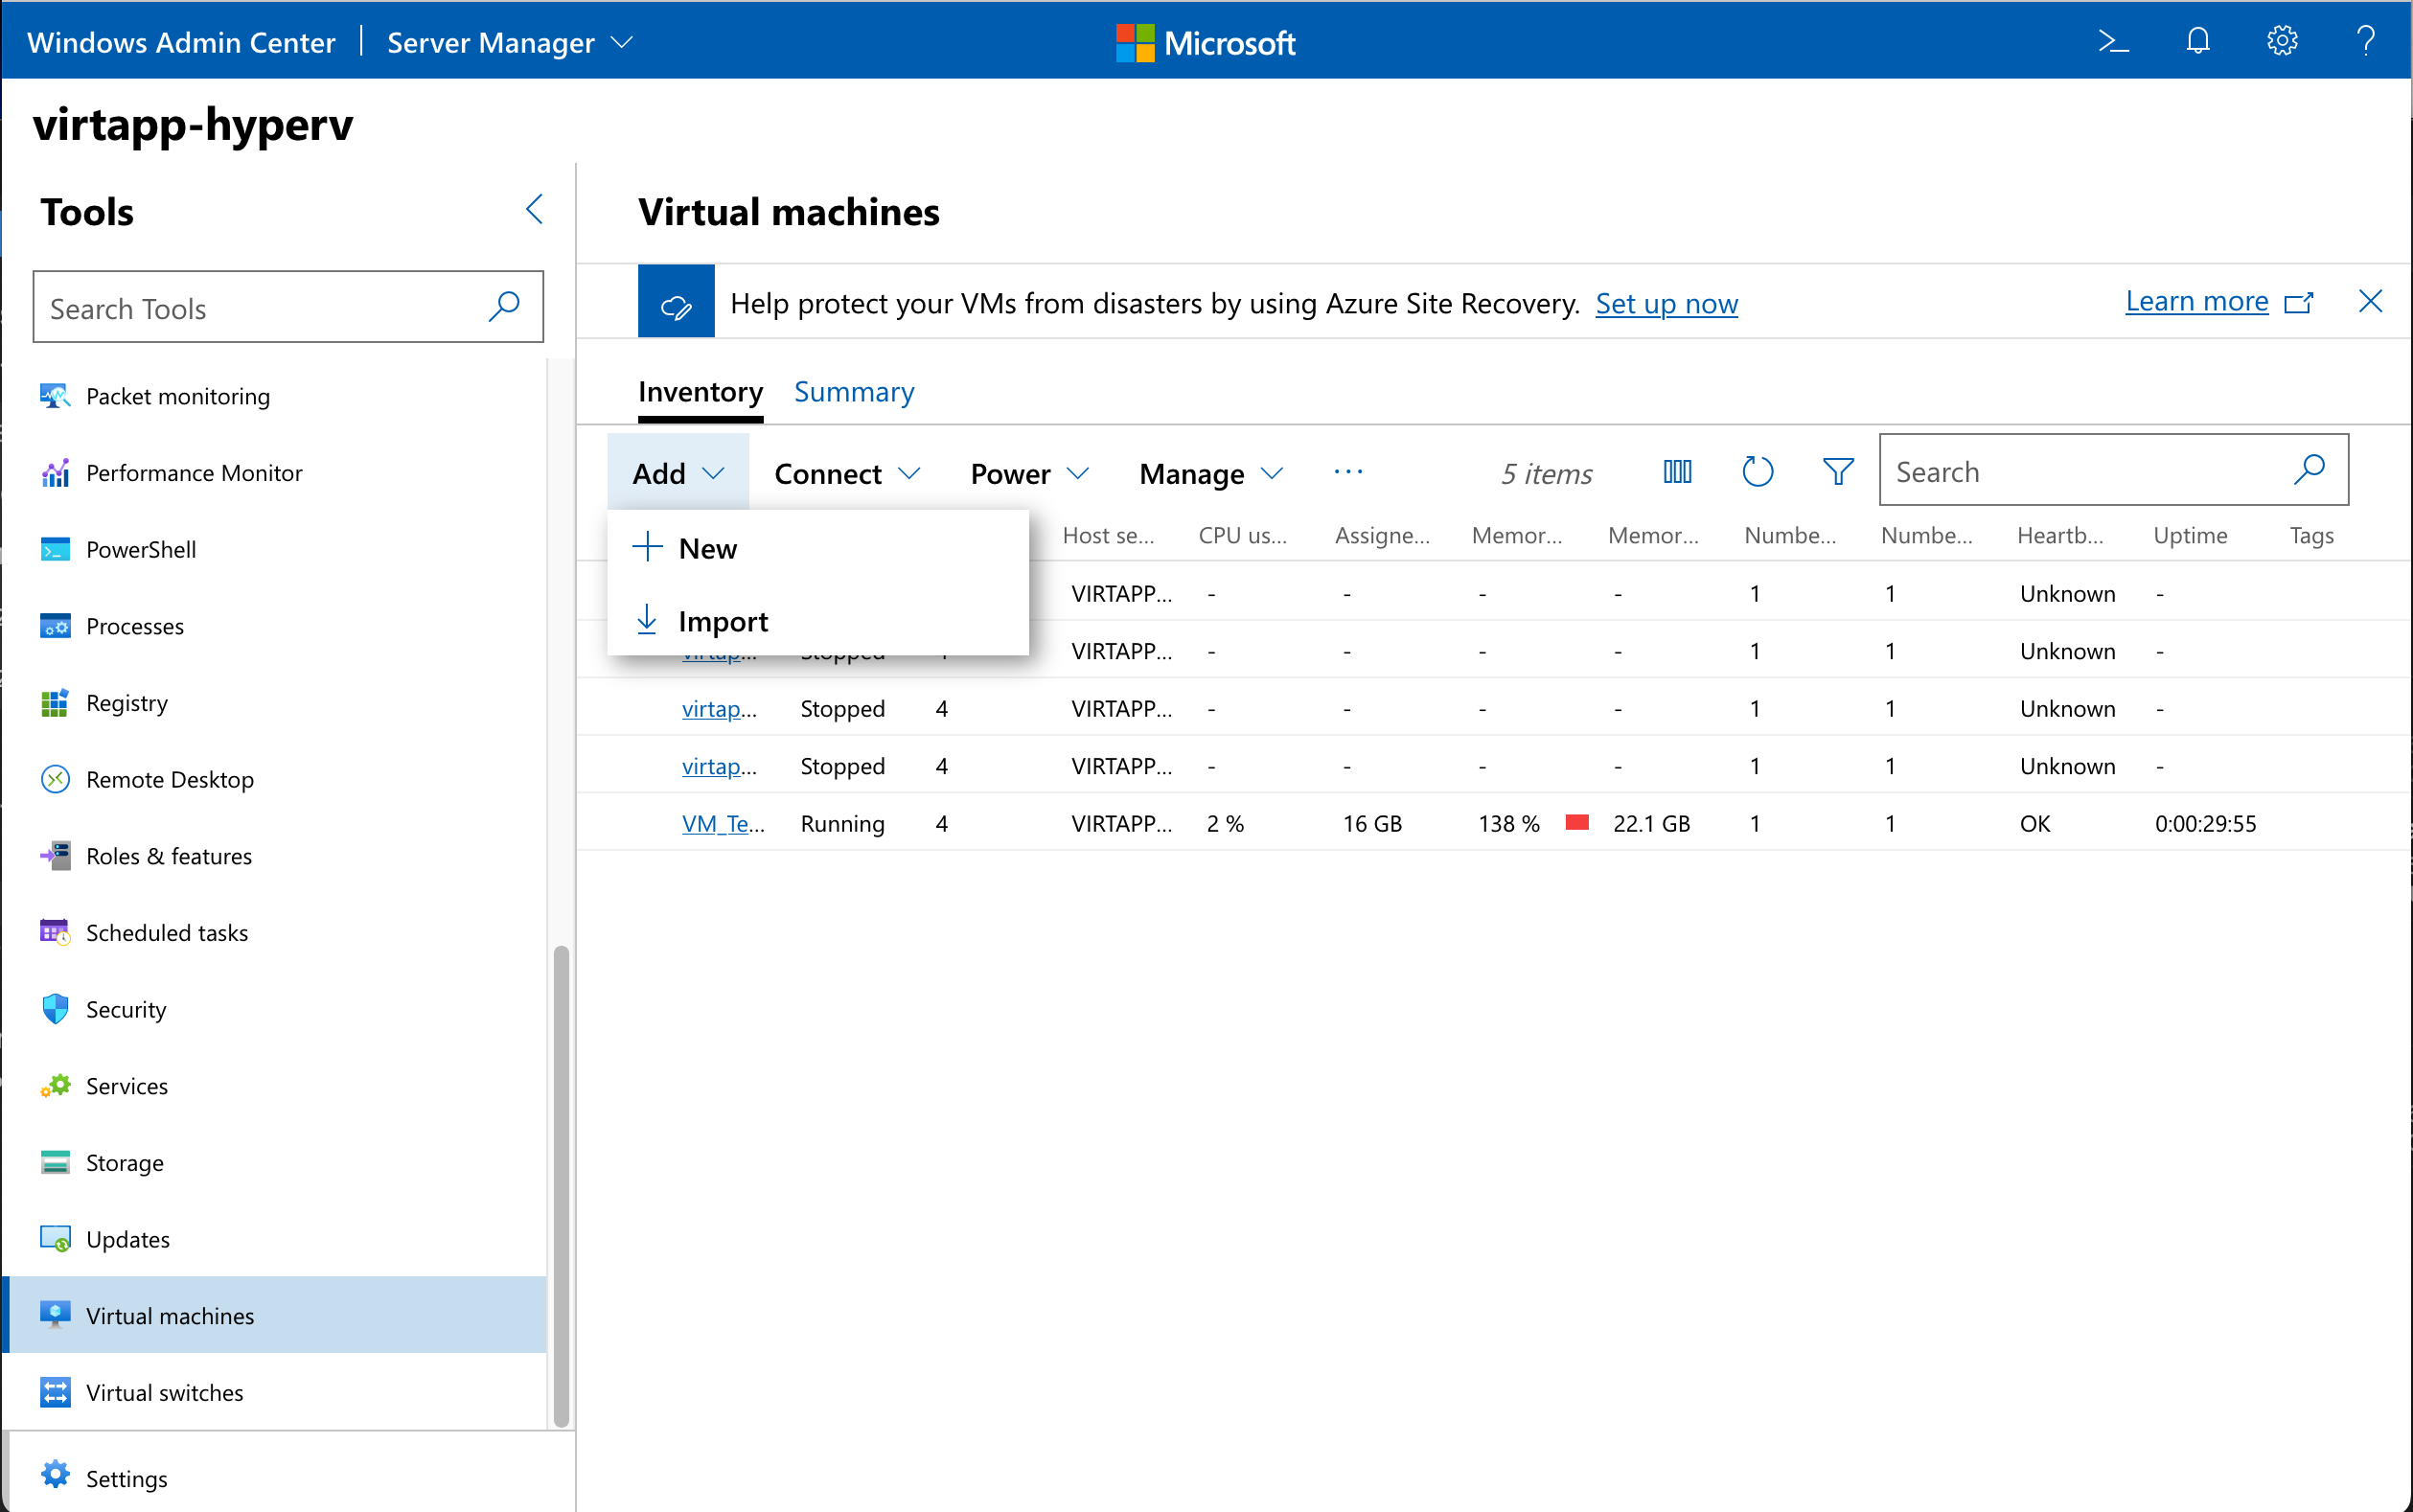Image resolution: width=2413 pixels, height=1512 pixels.
Task: Collapse the Tools panel arrow
Action: pos(535,210)
